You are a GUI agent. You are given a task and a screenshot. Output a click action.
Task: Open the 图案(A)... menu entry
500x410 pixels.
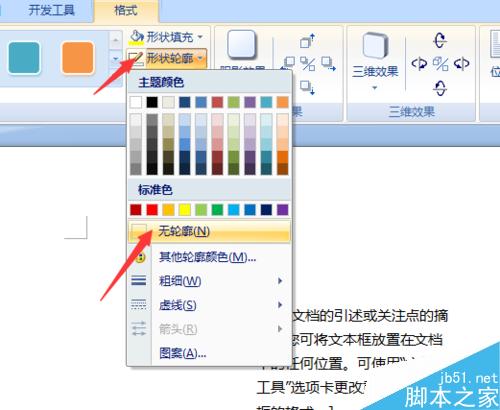coord(209,353)
